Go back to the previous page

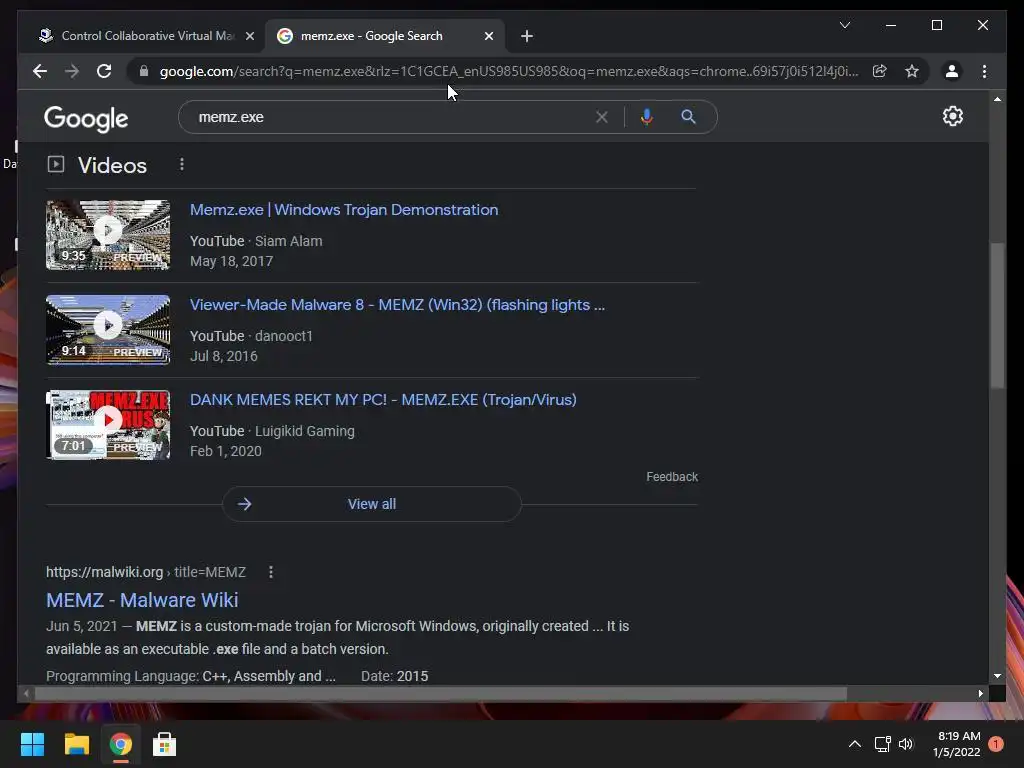[40, 71]
